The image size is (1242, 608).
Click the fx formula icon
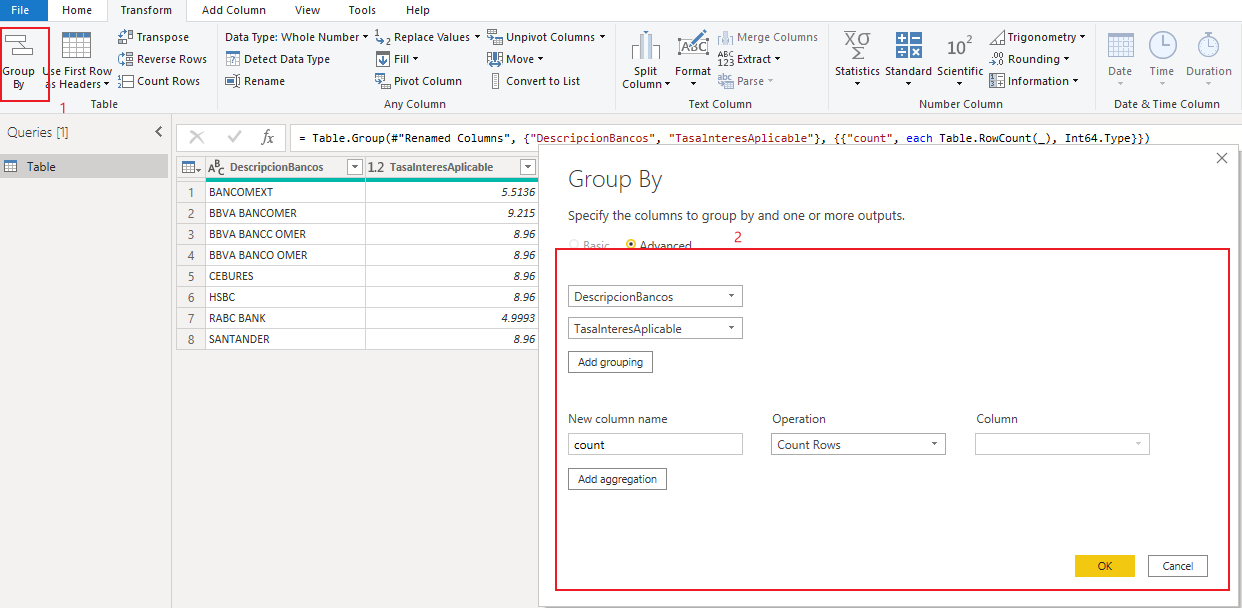(267, 138)
